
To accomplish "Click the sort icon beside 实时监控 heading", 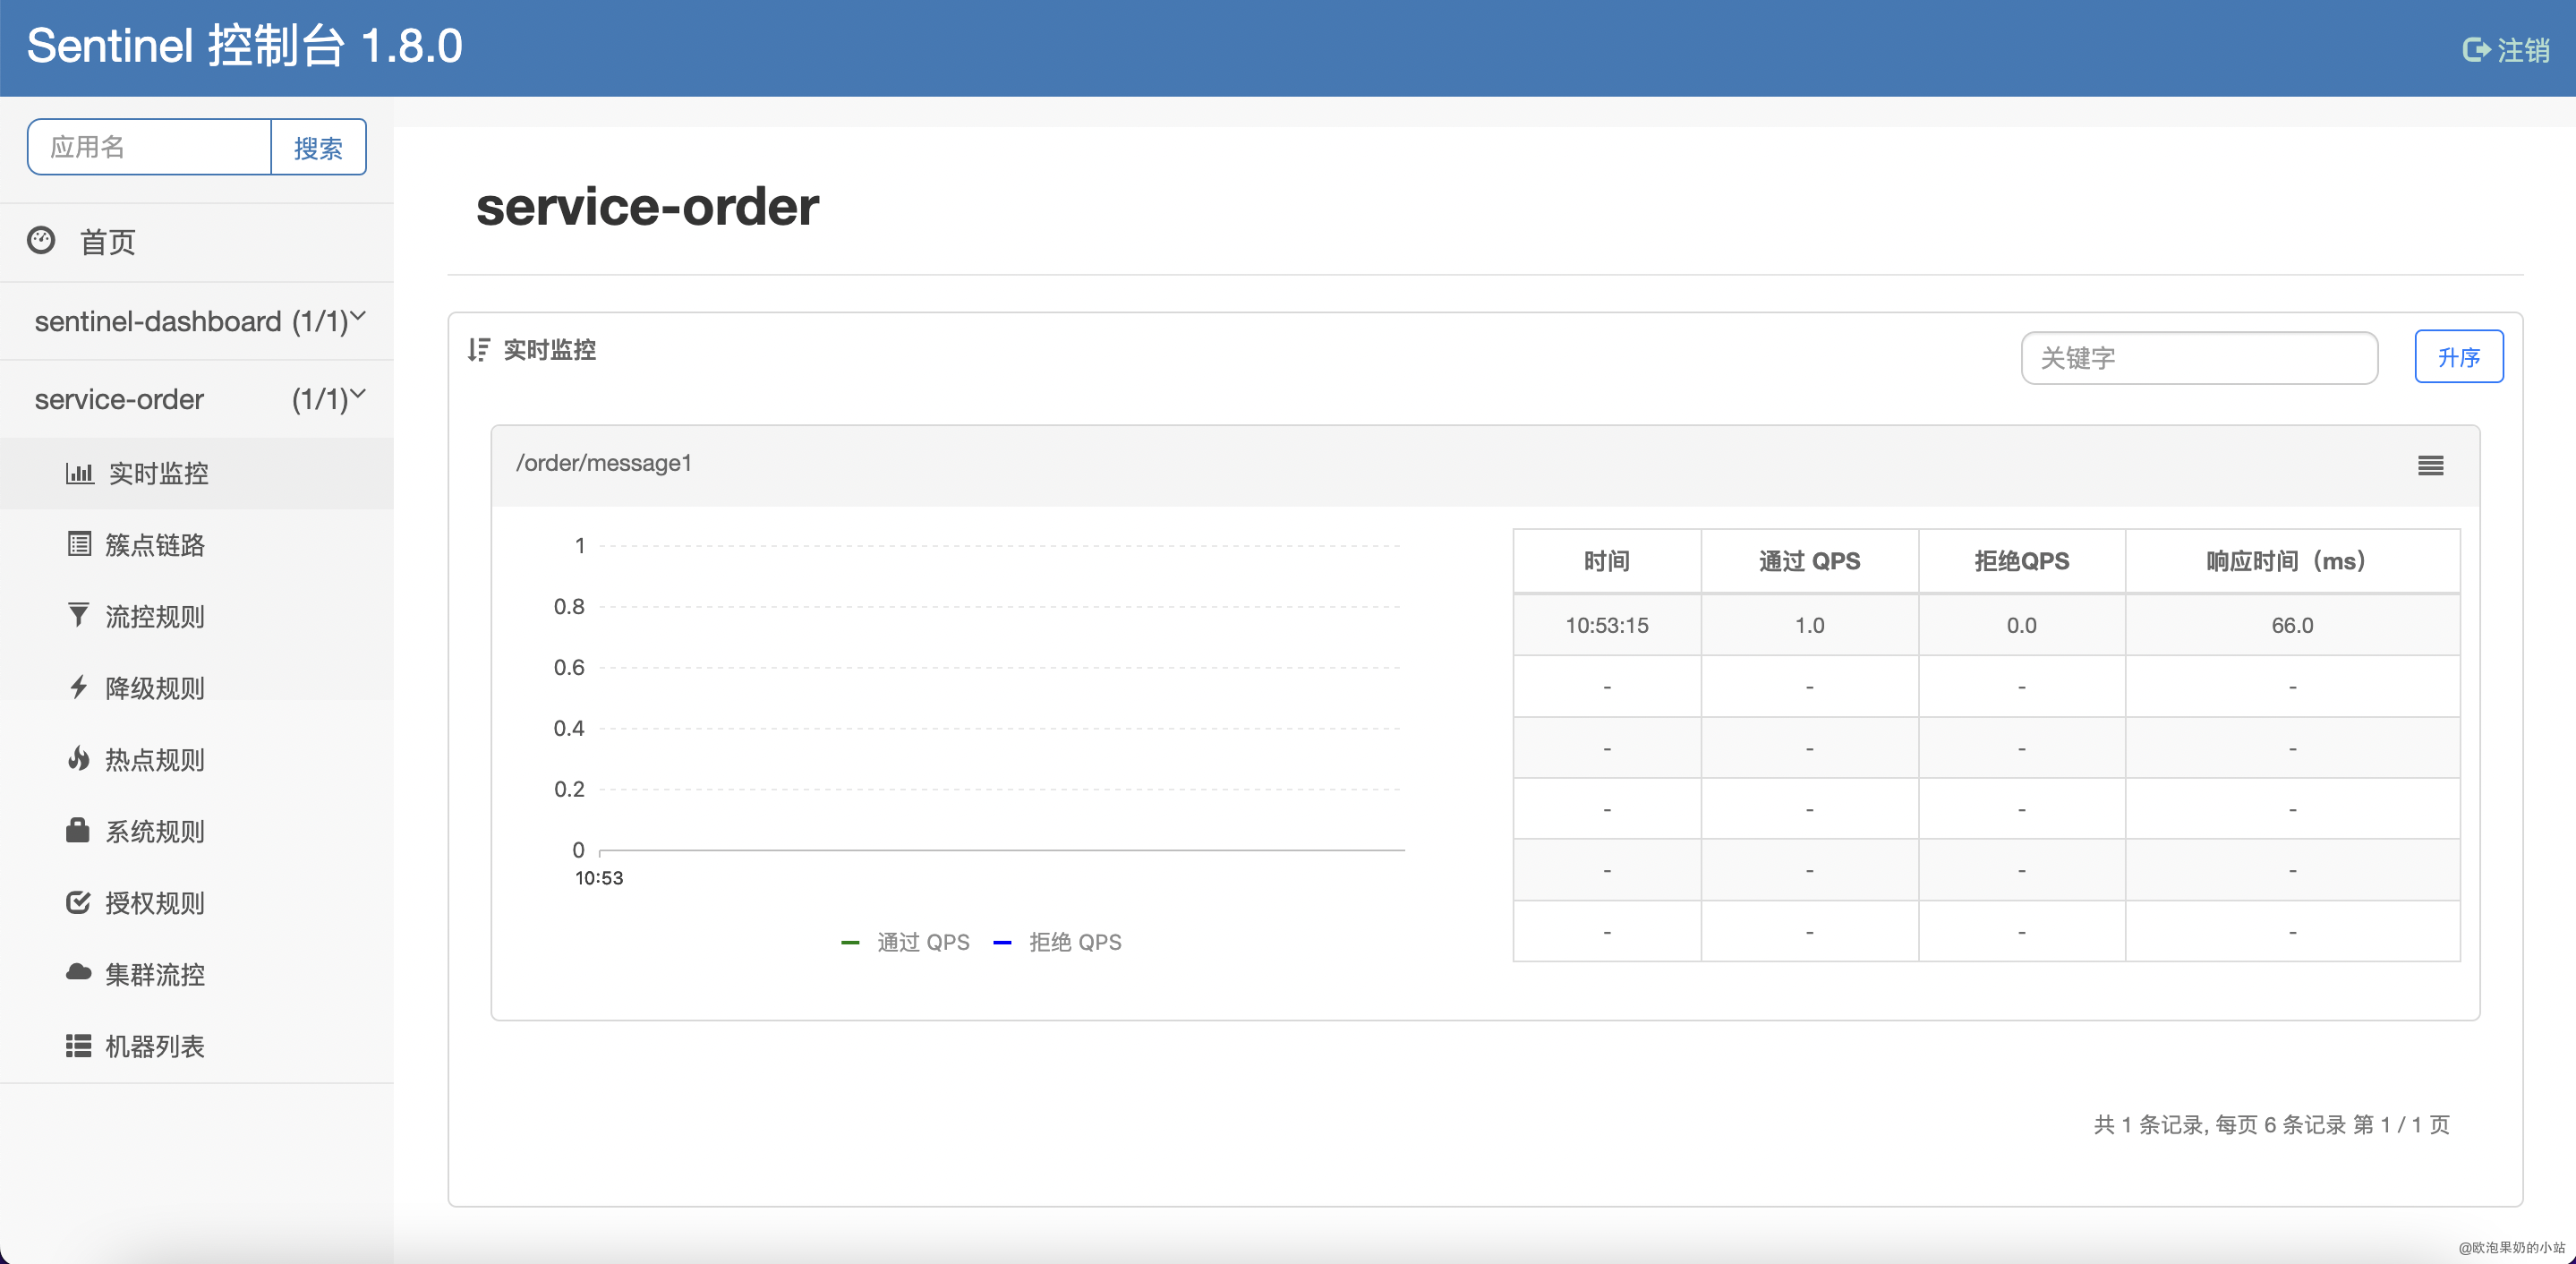I will click(479, 350).
